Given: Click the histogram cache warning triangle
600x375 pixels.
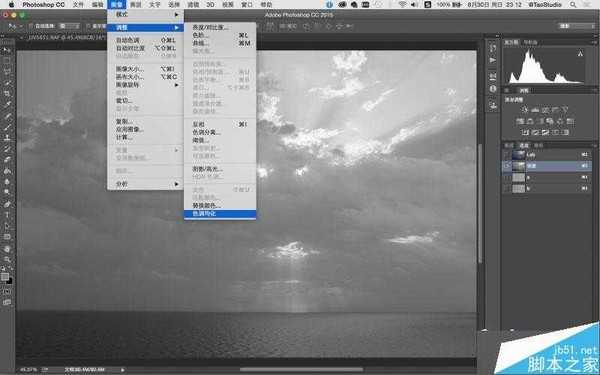Looking at the screenshot, I should [580, 54].
